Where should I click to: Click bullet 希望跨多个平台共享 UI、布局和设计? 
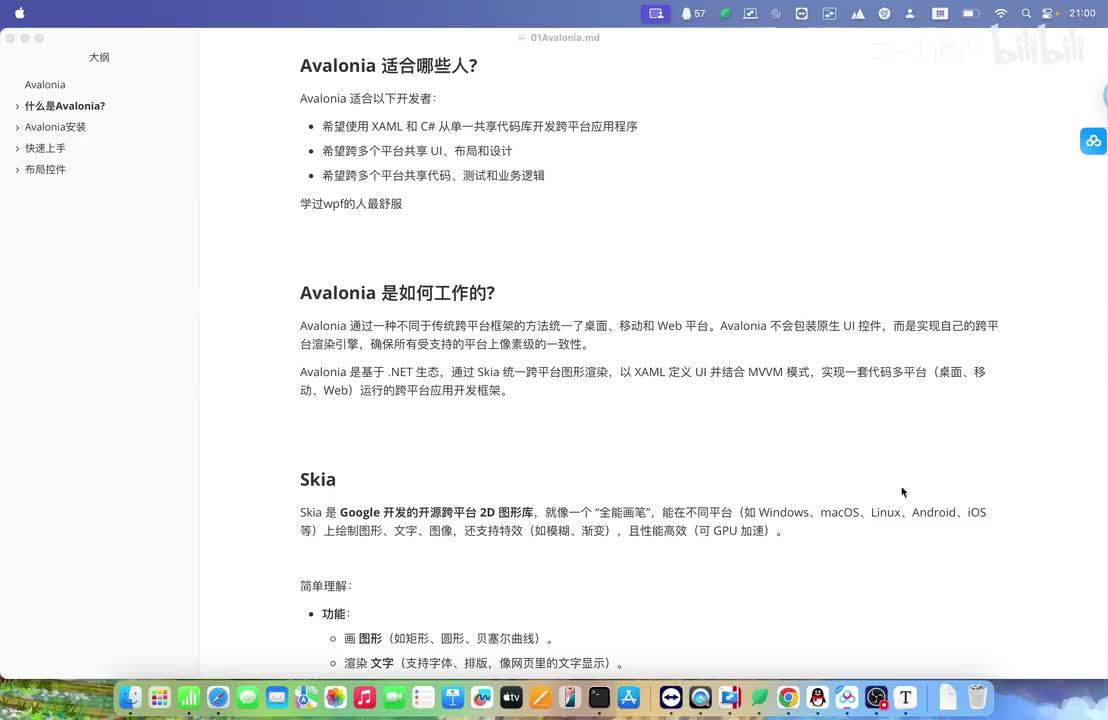tap(417, 151)
